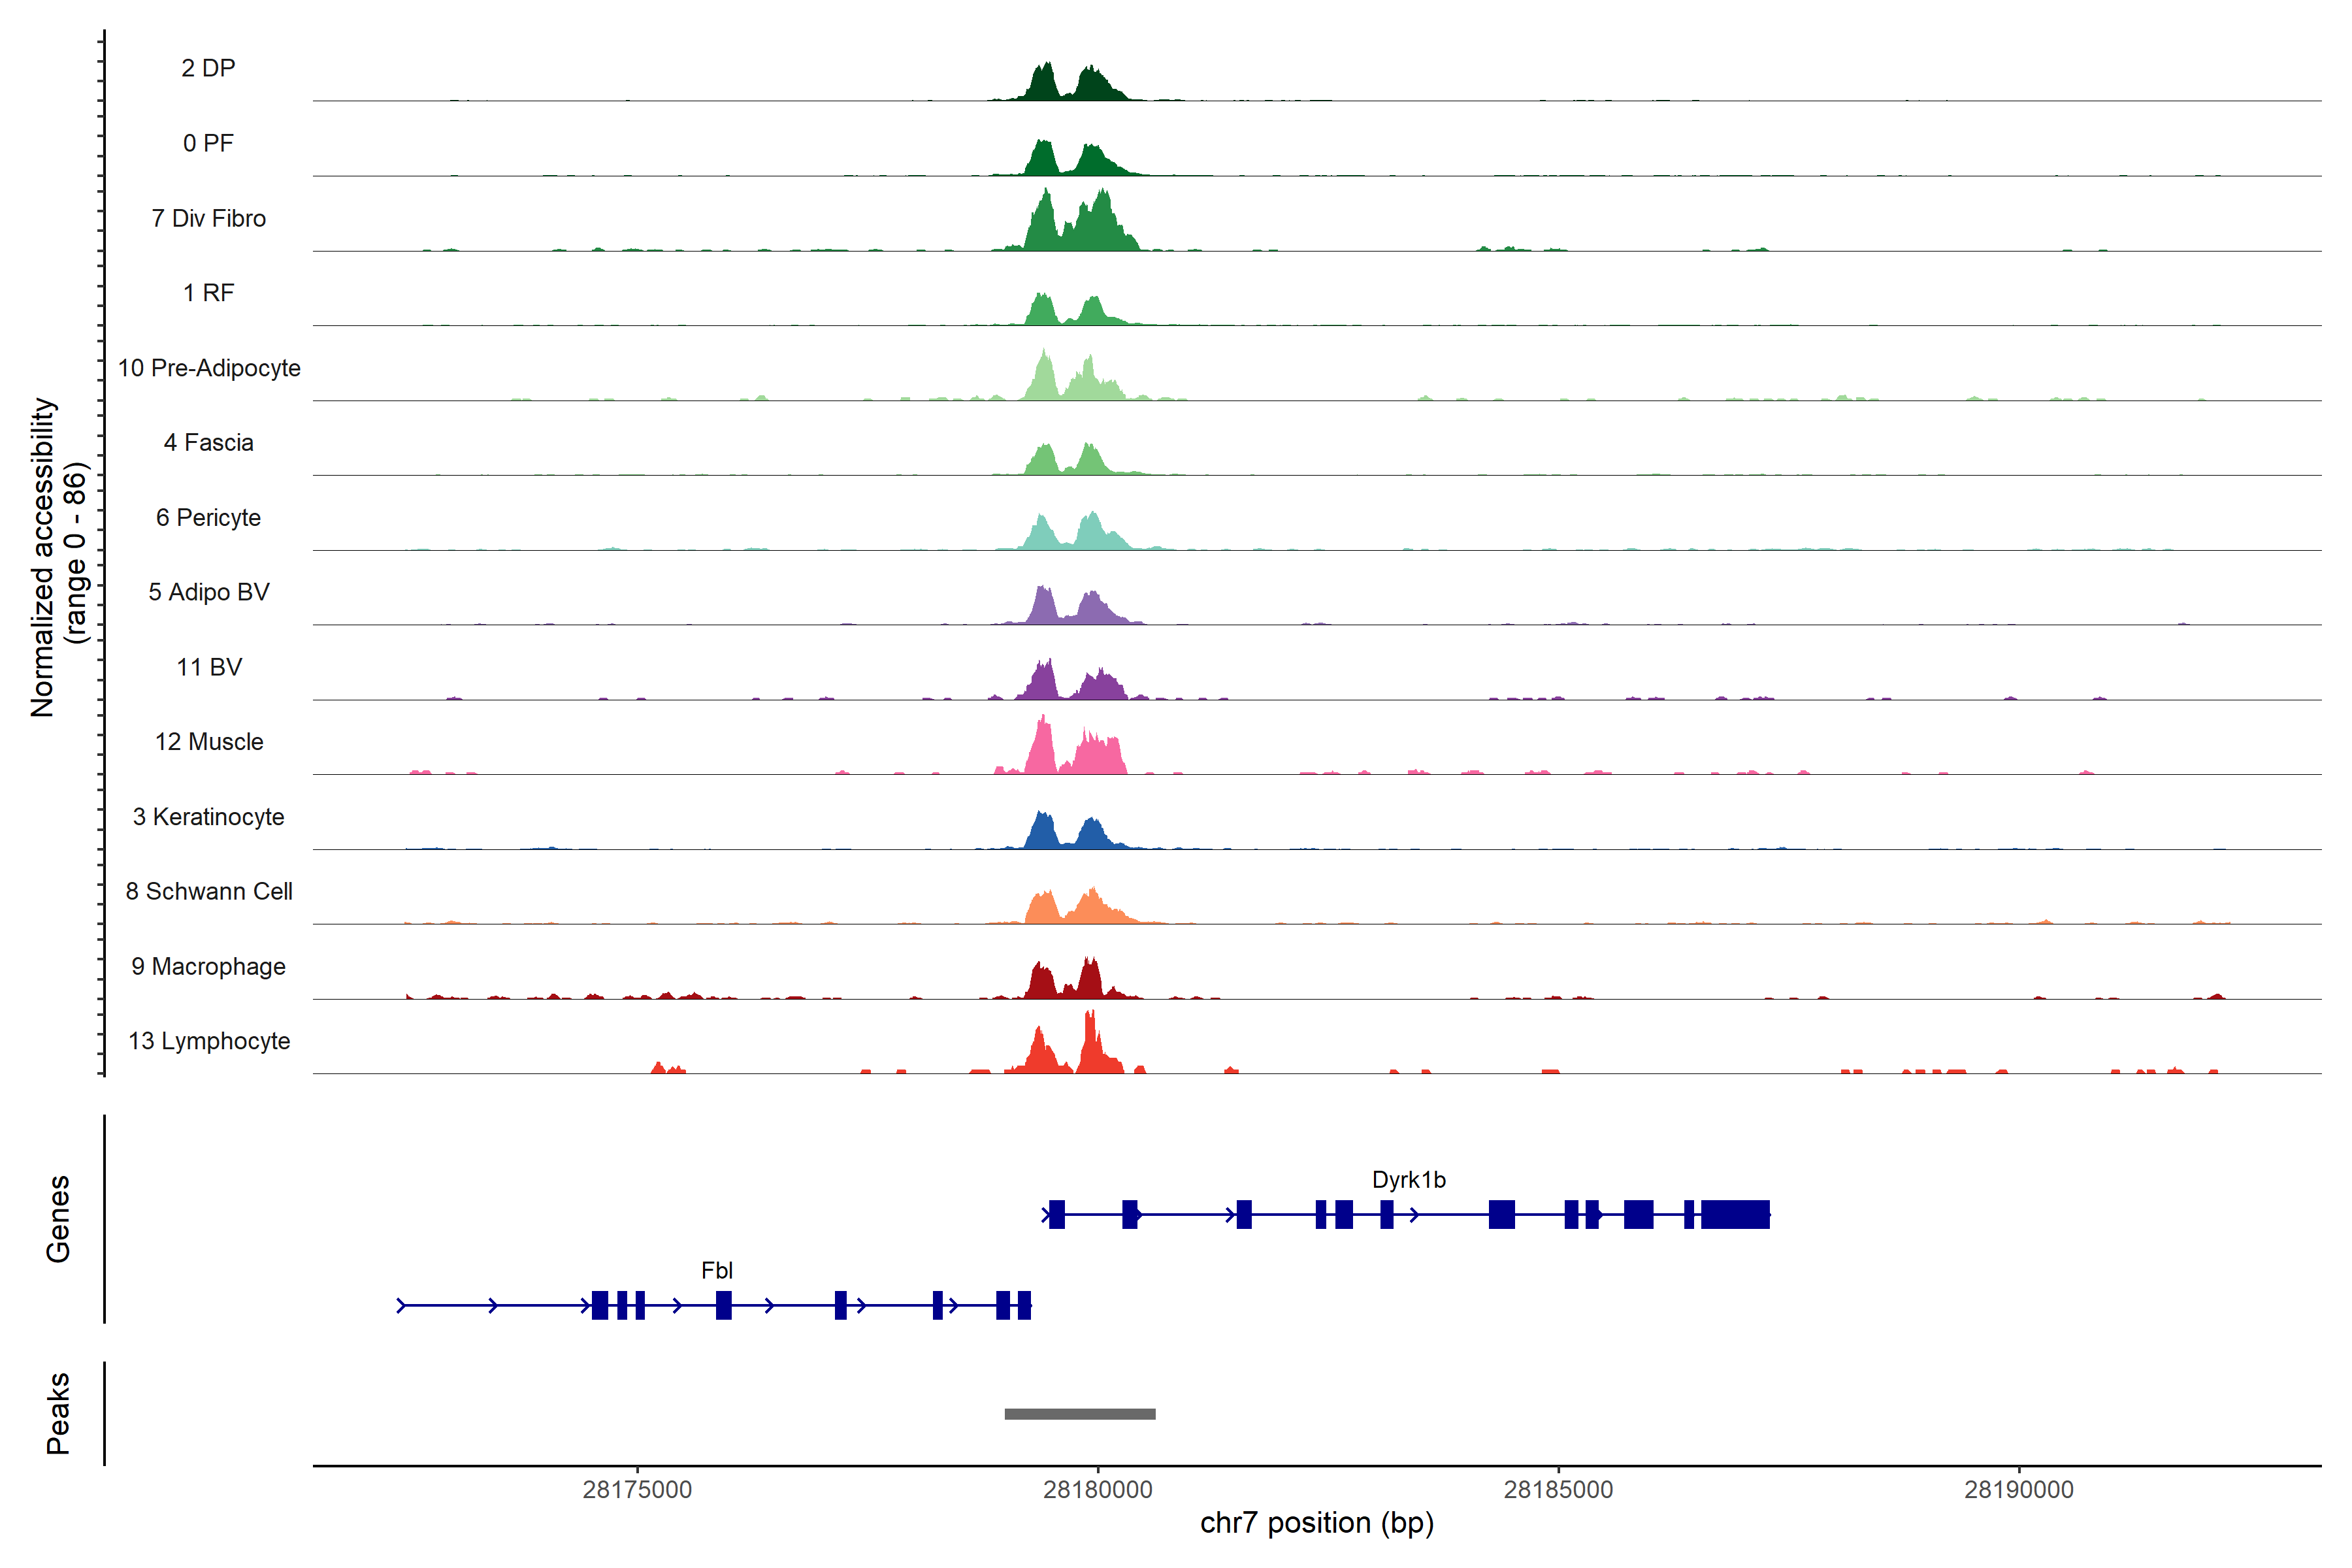Viewport: 2352px width, 1568px height.
Task: Click the 7 Div Fibro track label
Action: click(x=208, y=218)
